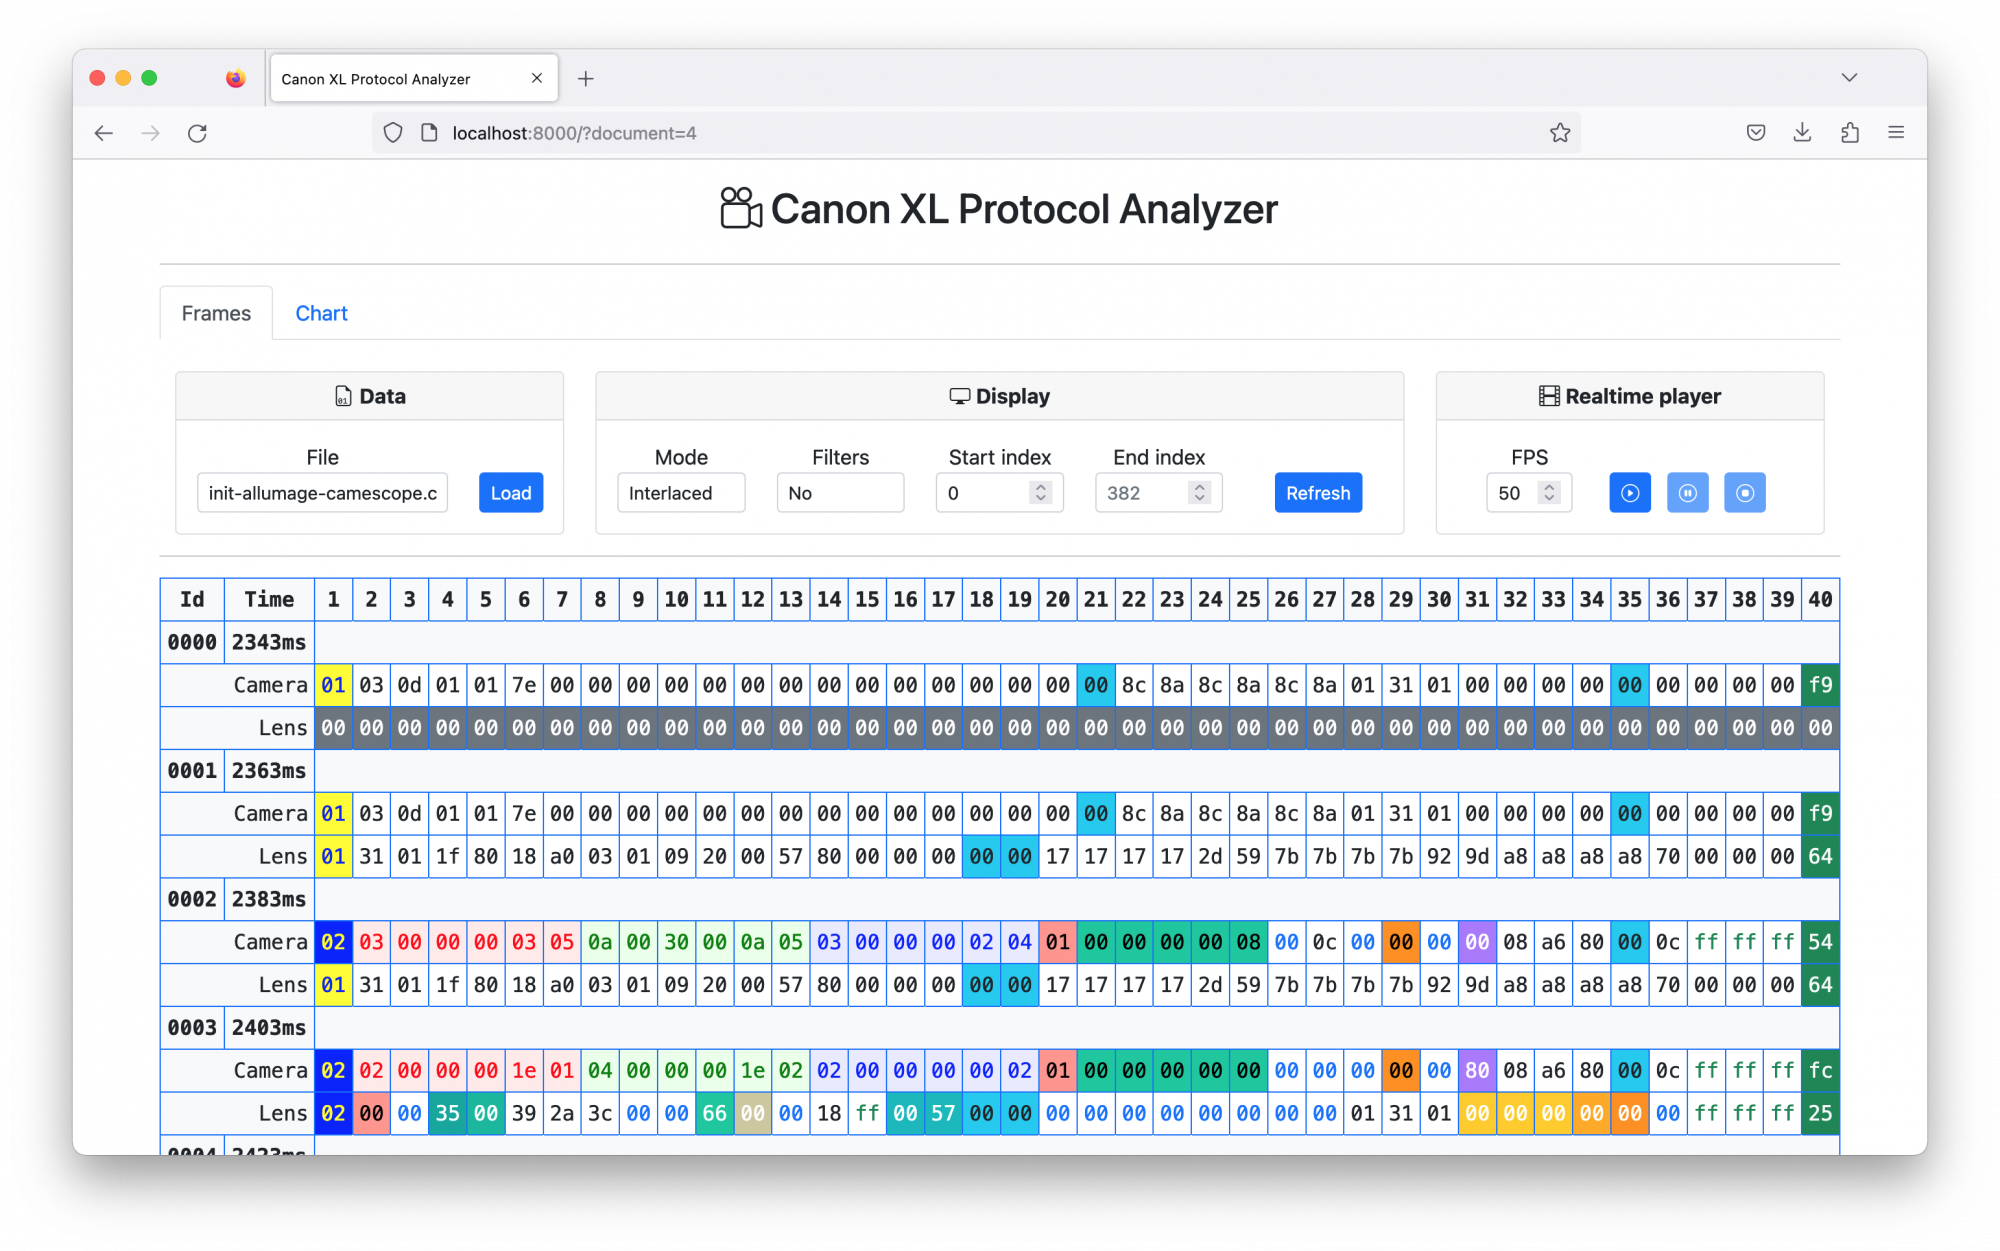Select the Frames tab
2000x1251 pixels.
(216, 313)
